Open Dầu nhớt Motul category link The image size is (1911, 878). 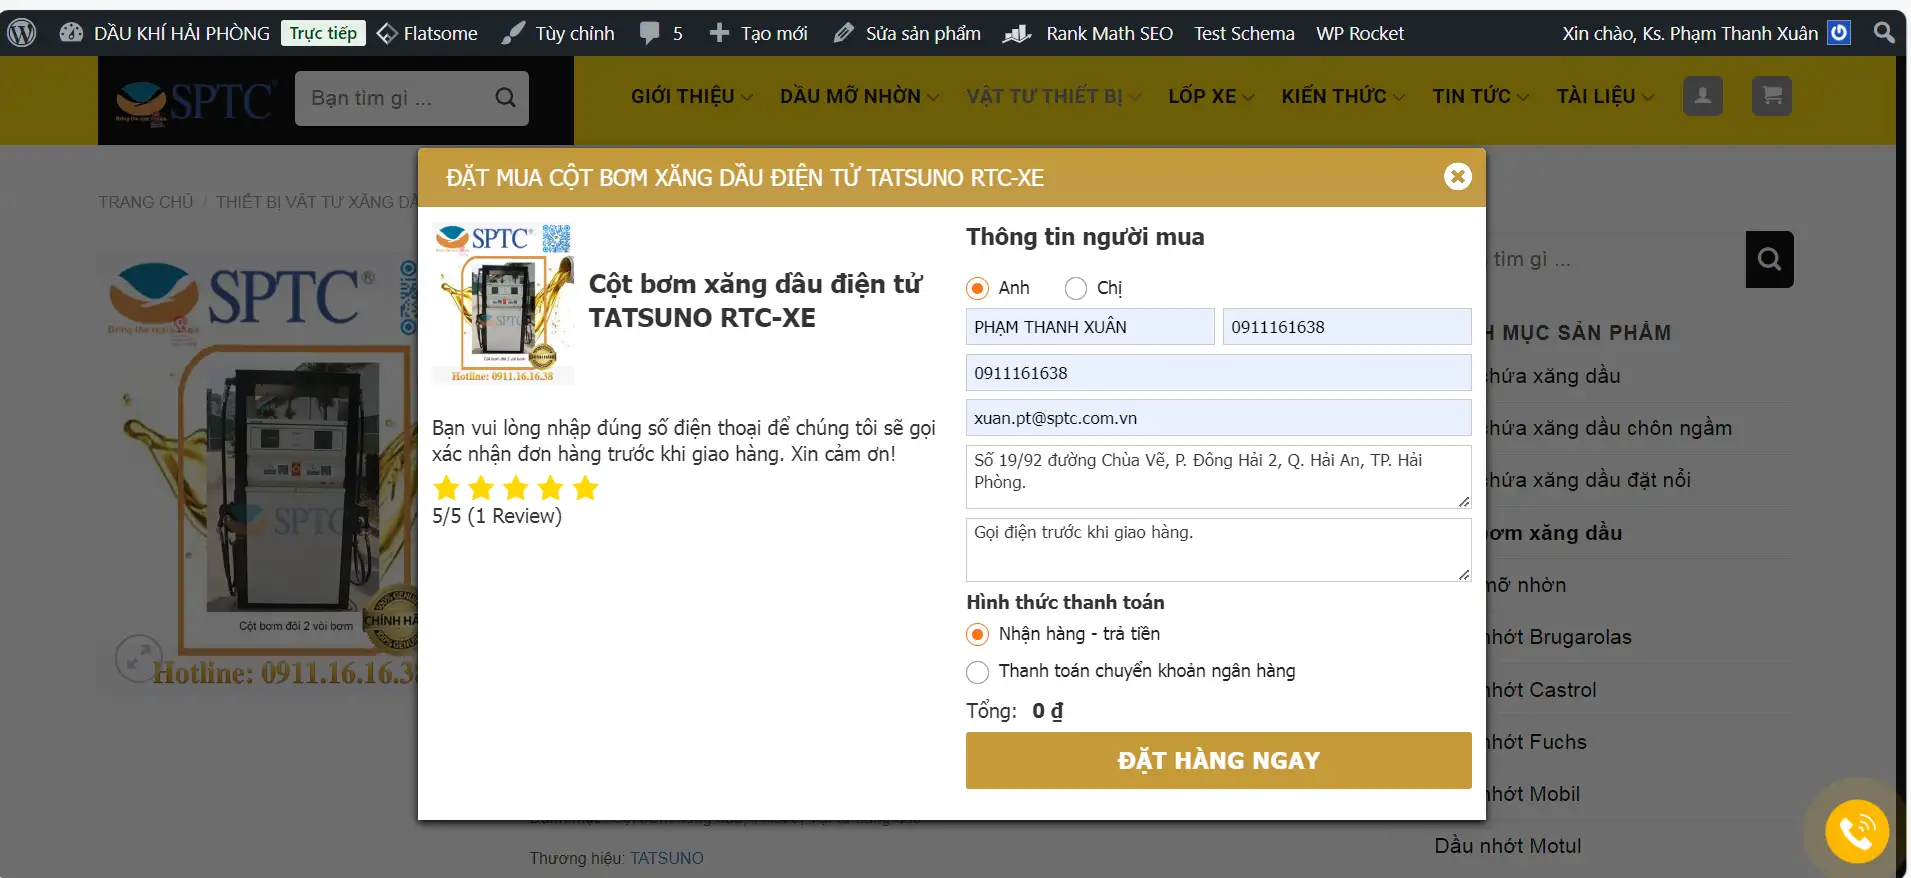pos(1508,846)
